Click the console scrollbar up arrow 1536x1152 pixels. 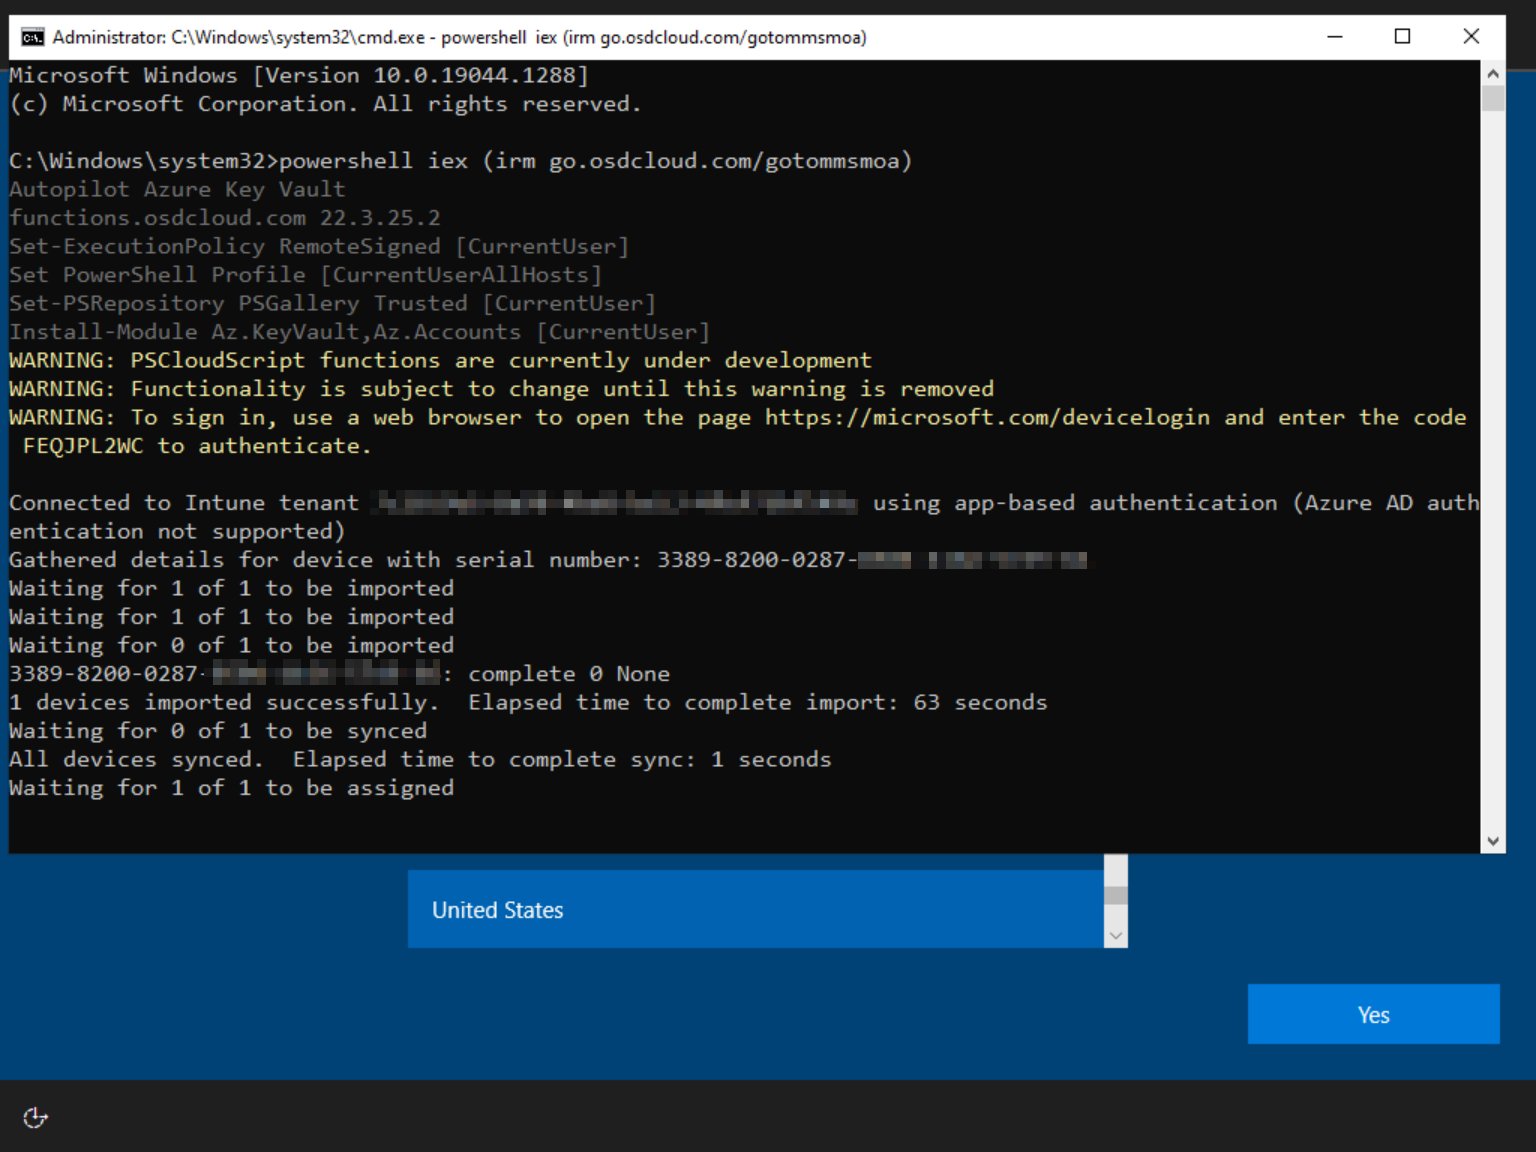(x=1491, y=71)
